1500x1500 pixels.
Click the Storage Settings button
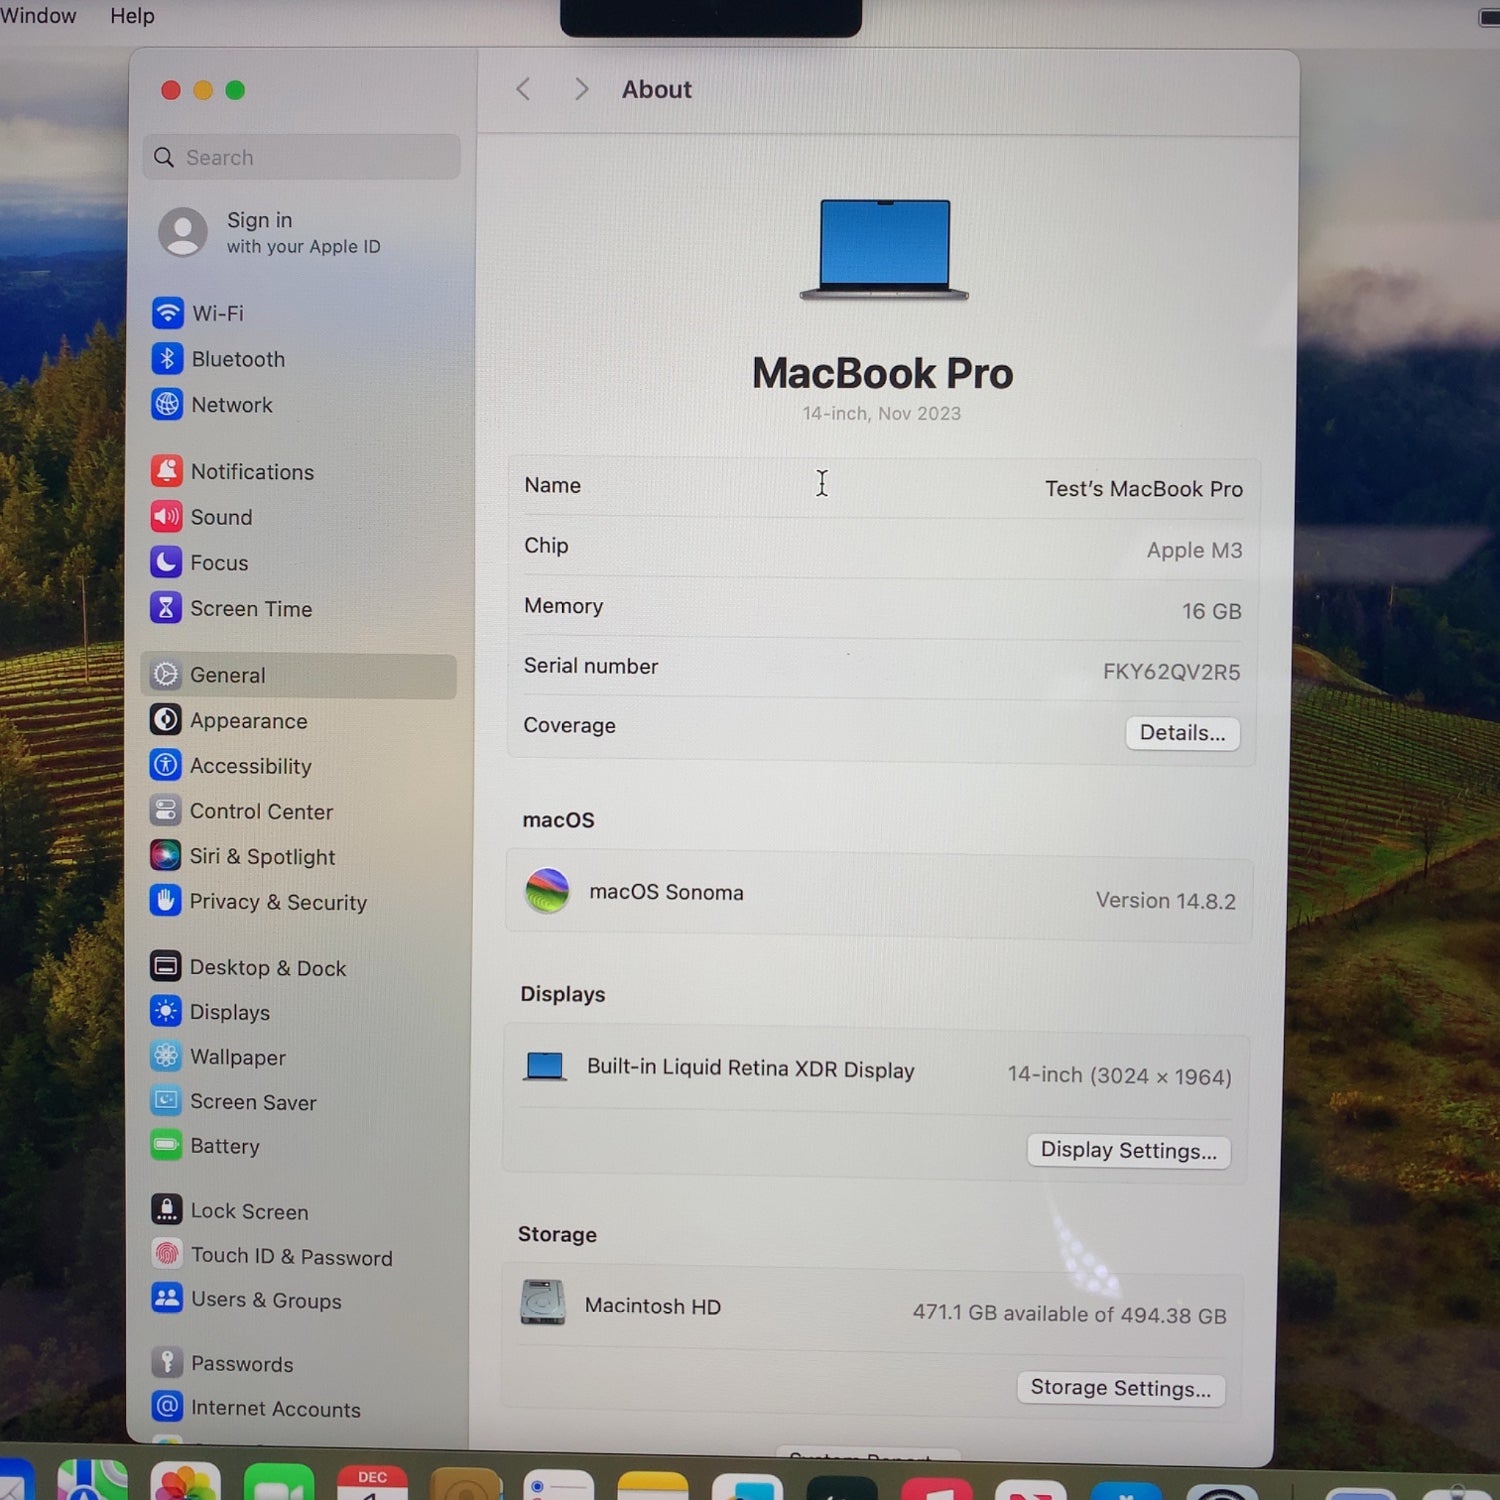(x=1120, y=1388)
